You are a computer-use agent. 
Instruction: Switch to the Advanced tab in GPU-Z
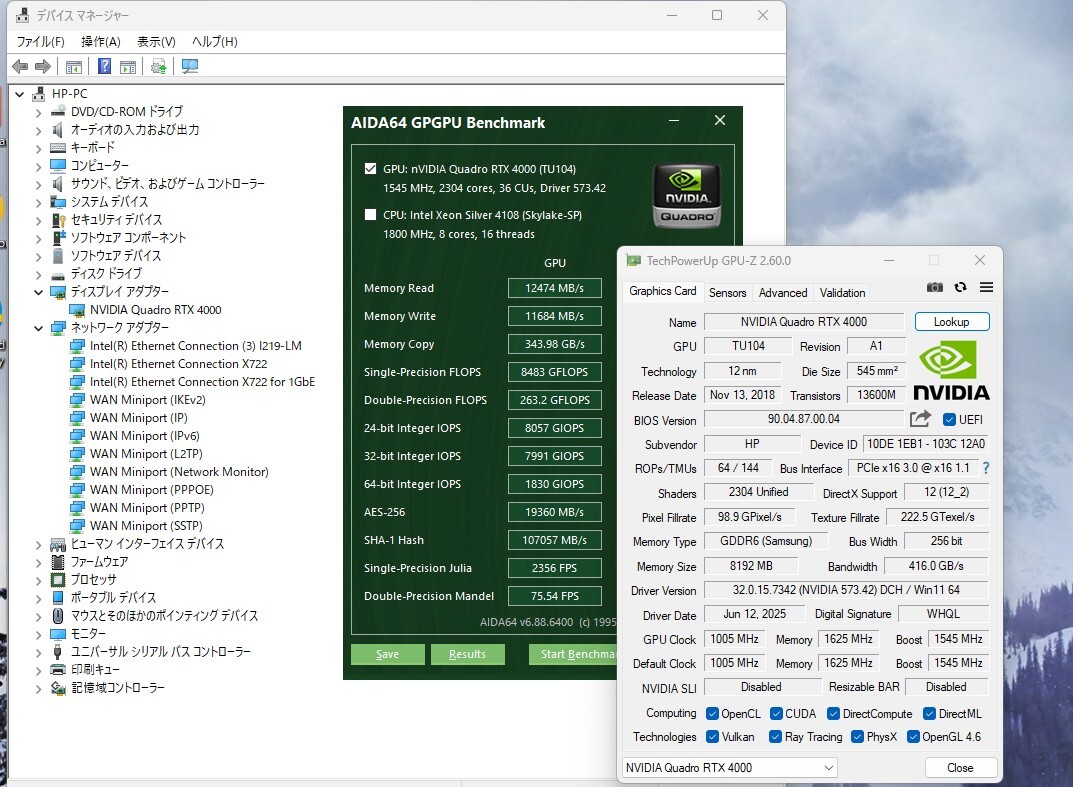coord(783,293)
